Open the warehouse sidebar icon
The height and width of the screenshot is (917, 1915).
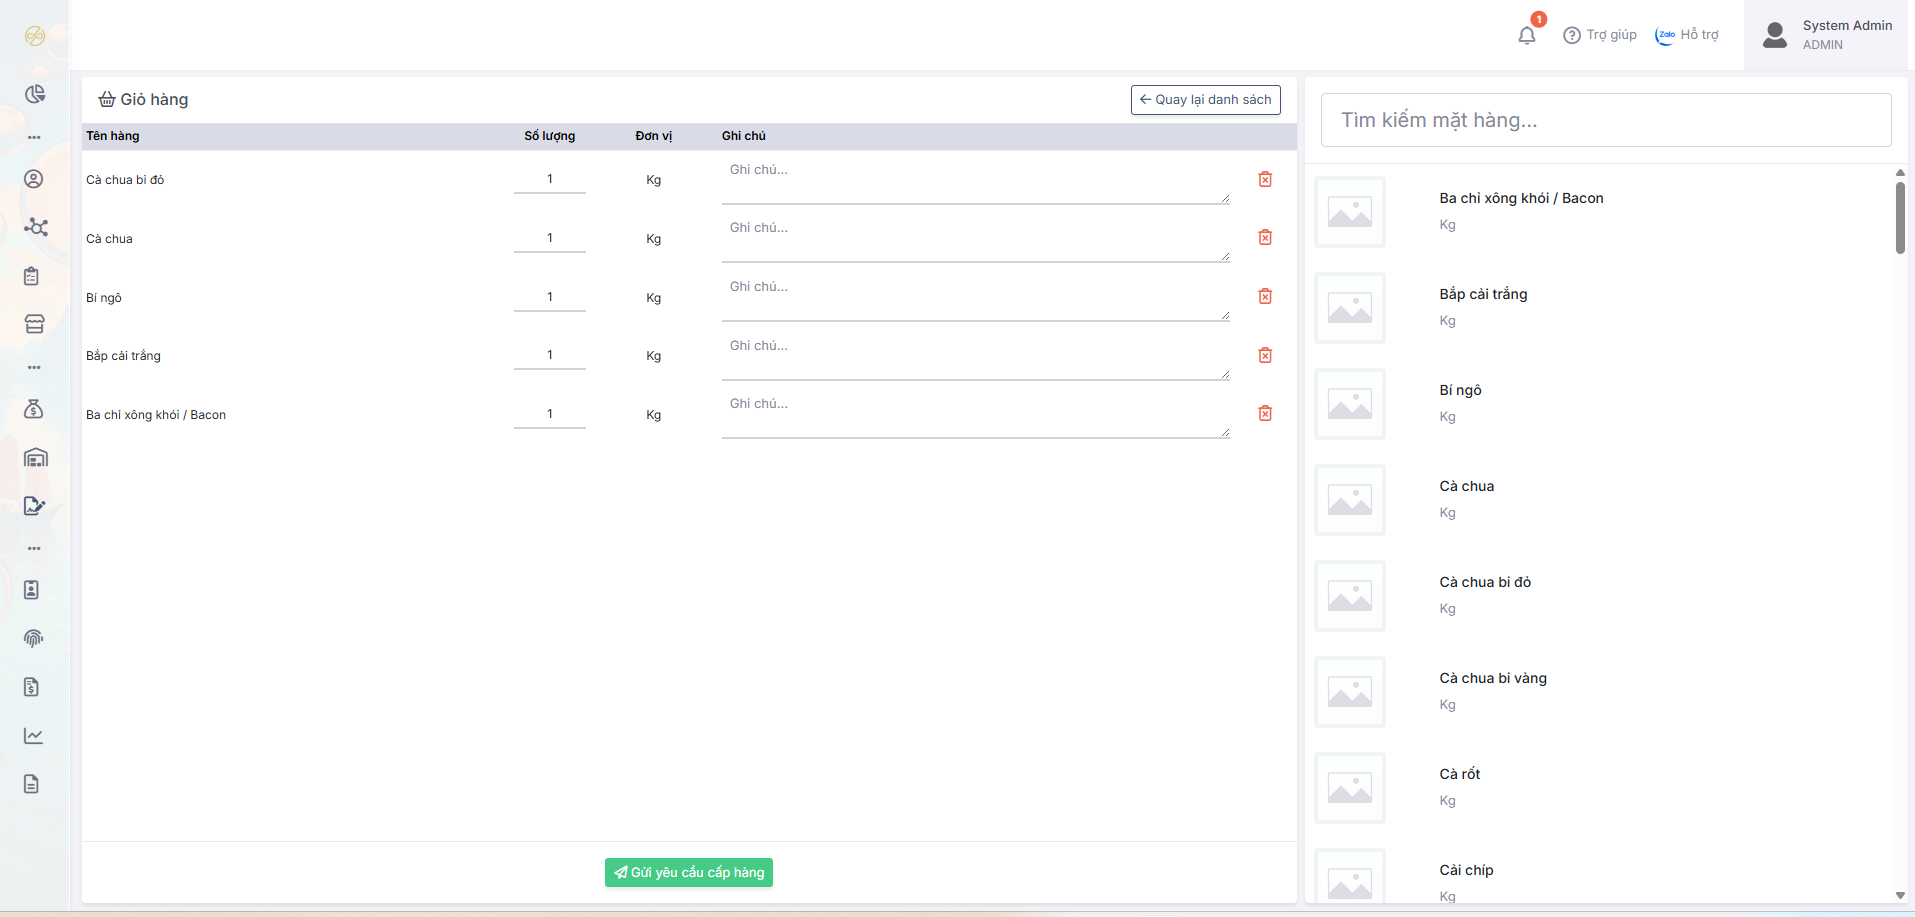(35, 458)
